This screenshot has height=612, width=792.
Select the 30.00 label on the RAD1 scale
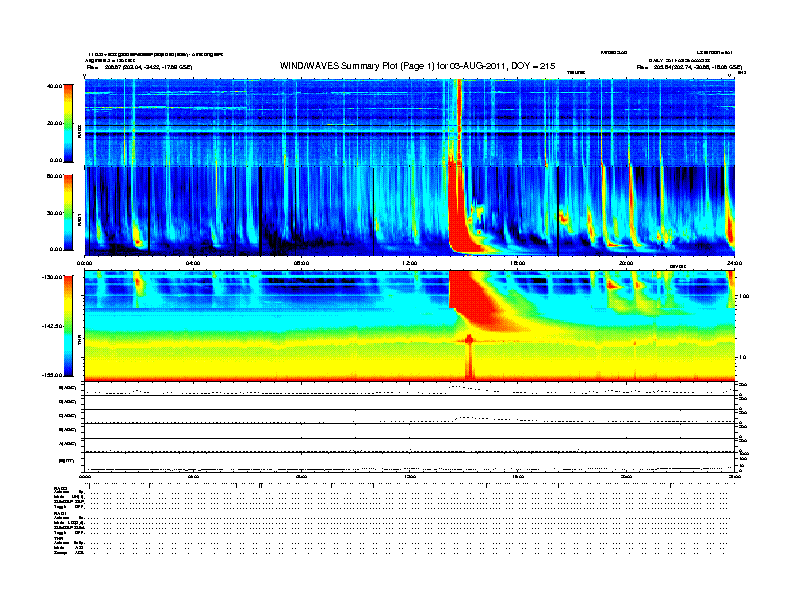tap(55, 213)
